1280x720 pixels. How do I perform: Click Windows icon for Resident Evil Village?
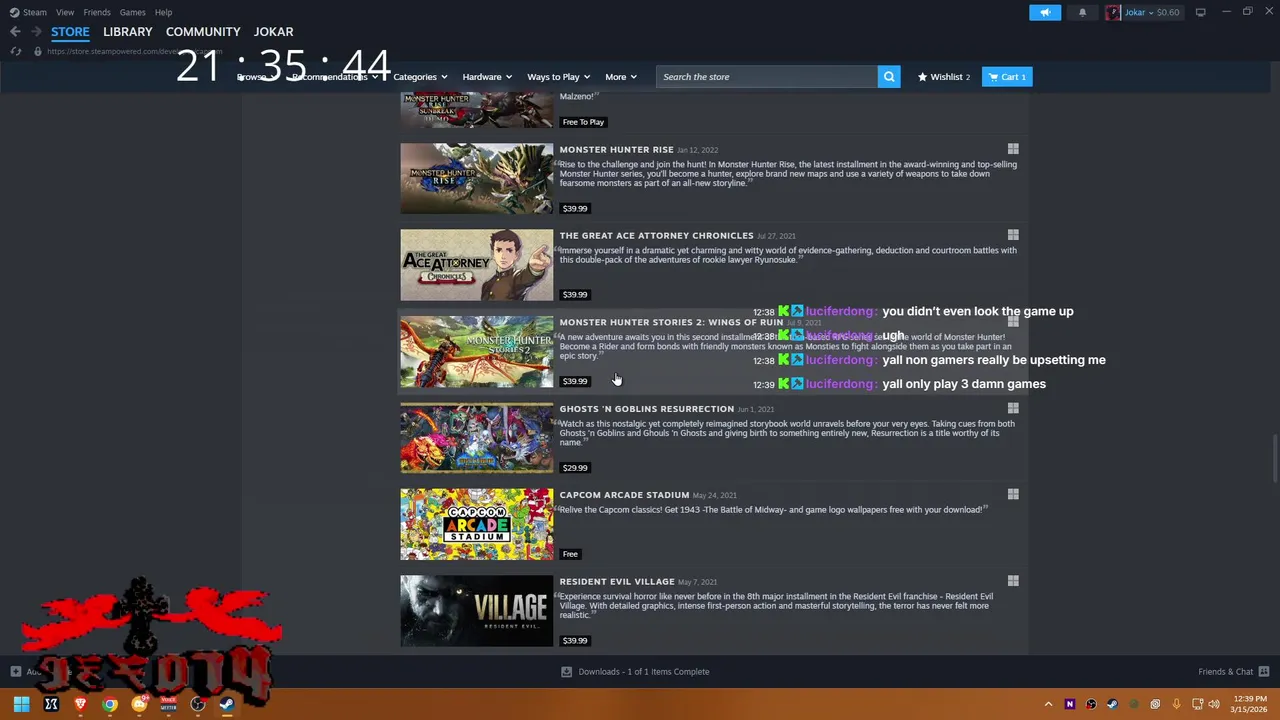1013,580
